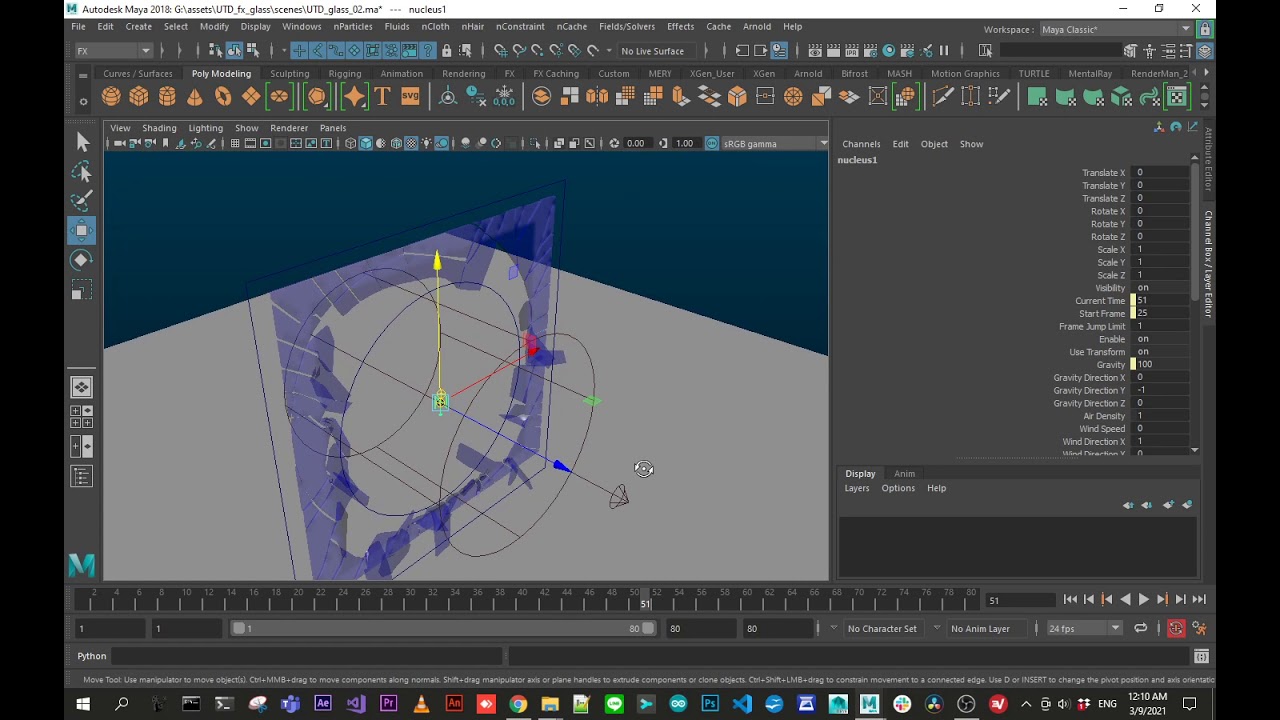The height and width of the screenshot is (720, 1280).
Task: Click the Text Editor window-with-checker shelf icon
Action: (x=1178, y=96)
